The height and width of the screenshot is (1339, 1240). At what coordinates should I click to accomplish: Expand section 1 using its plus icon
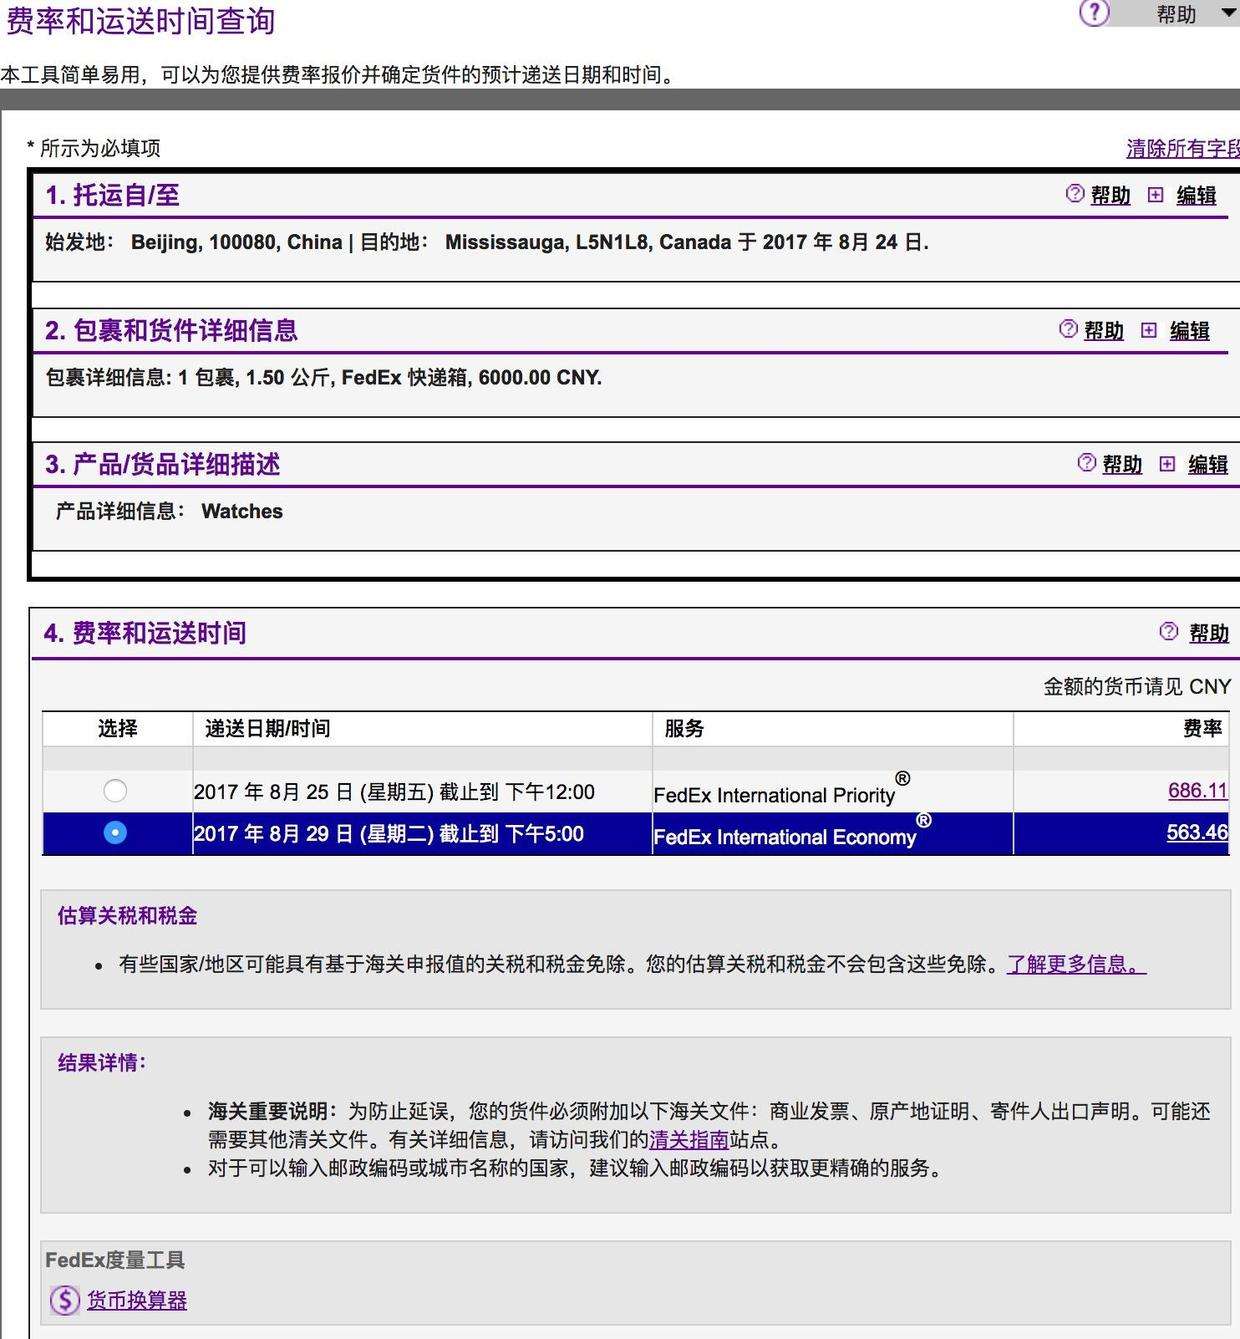point(1156,195)
